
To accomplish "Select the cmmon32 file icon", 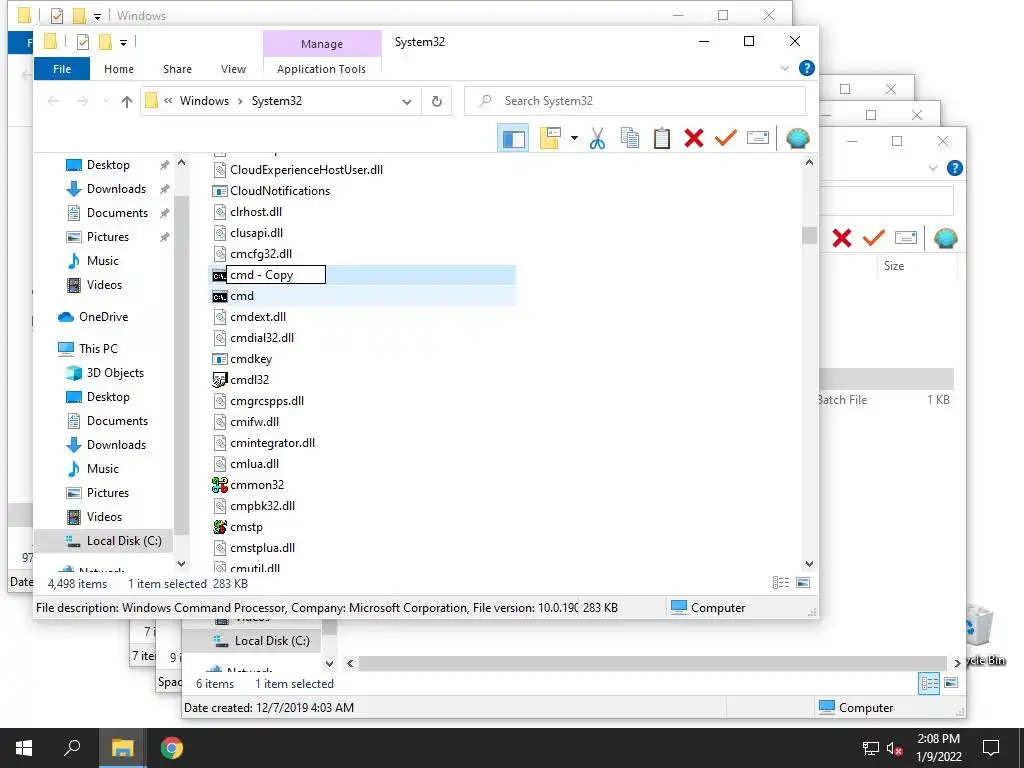I will [219, 485].
